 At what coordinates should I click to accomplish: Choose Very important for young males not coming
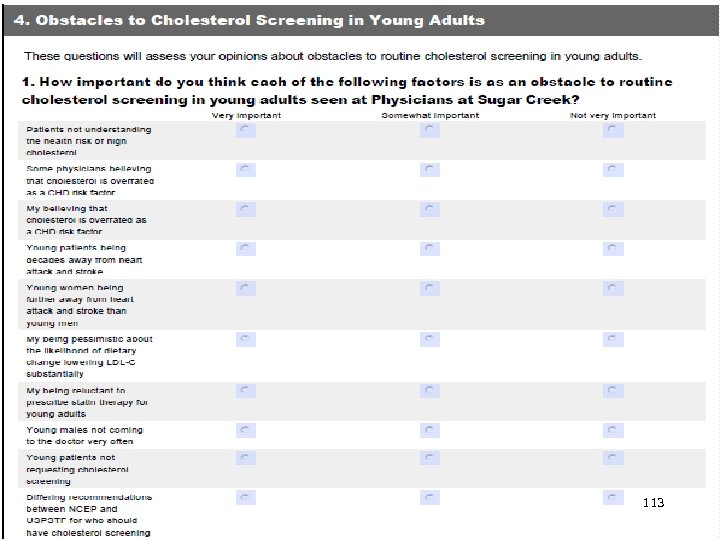pos(244,431)
